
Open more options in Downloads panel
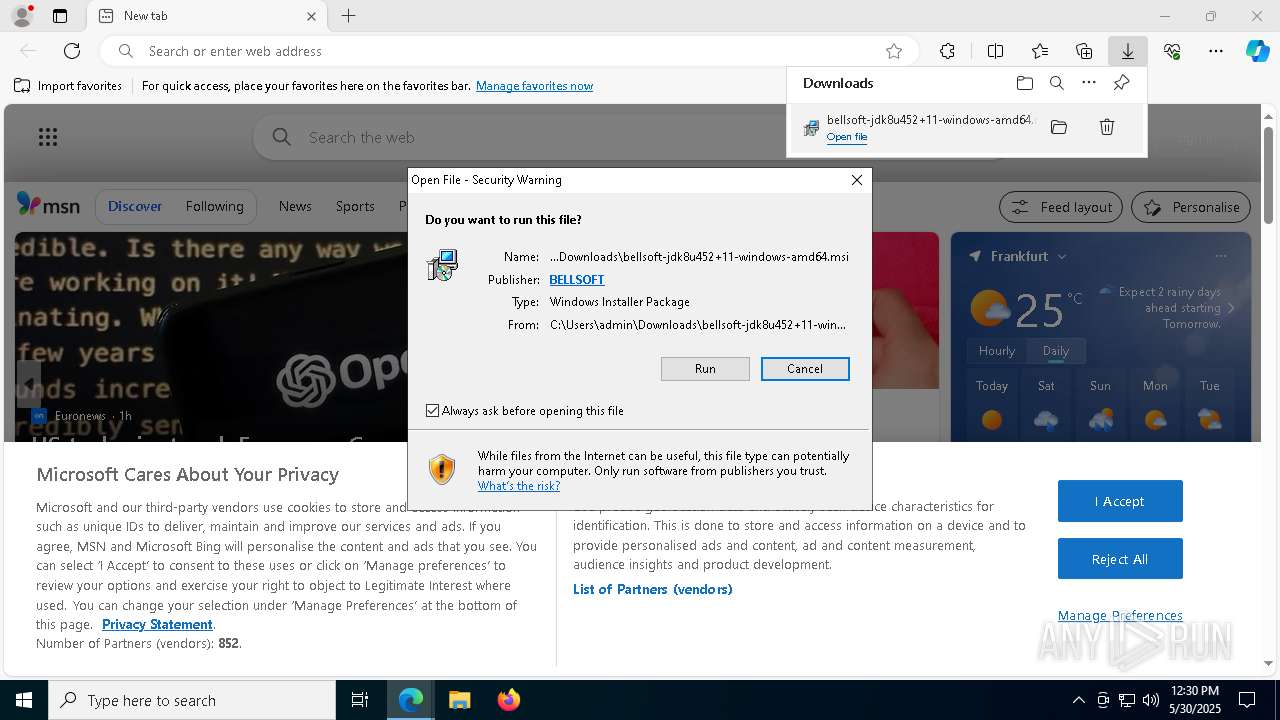click(x=1089, y=83)
